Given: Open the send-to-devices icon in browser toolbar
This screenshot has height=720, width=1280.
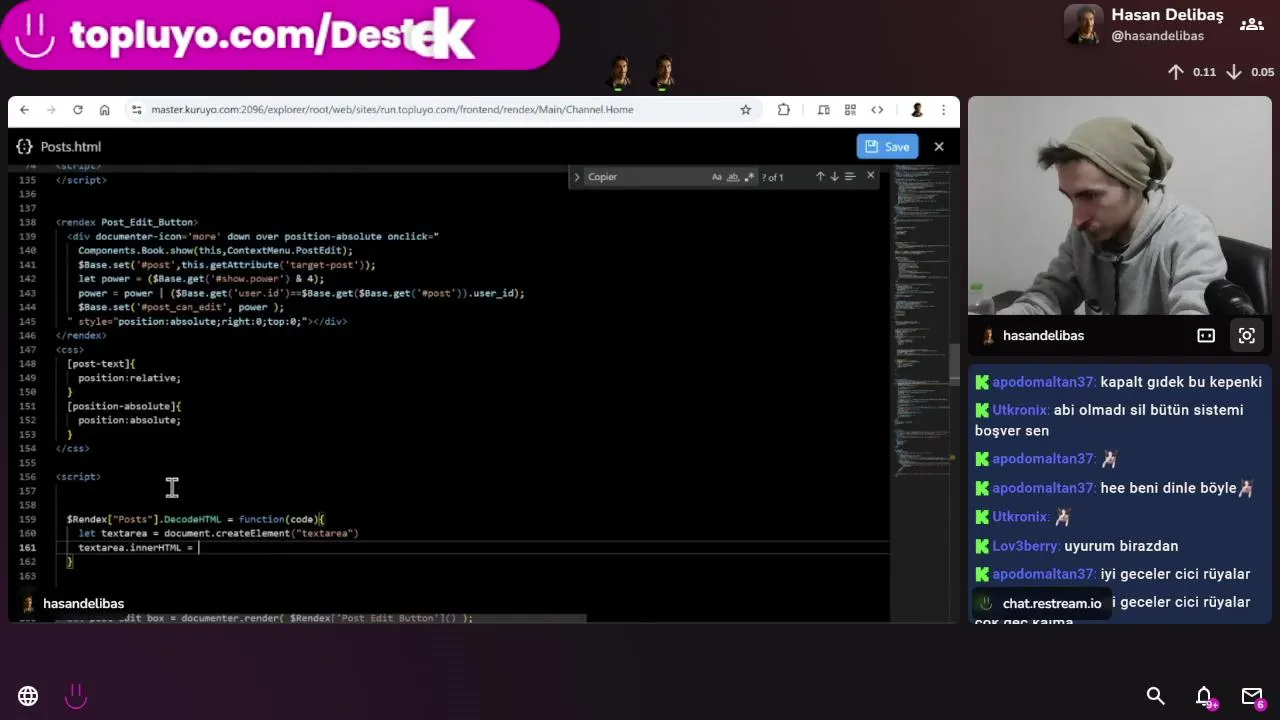Looking at the screenshot, I should pyautogui.click(x=824, y=110).
